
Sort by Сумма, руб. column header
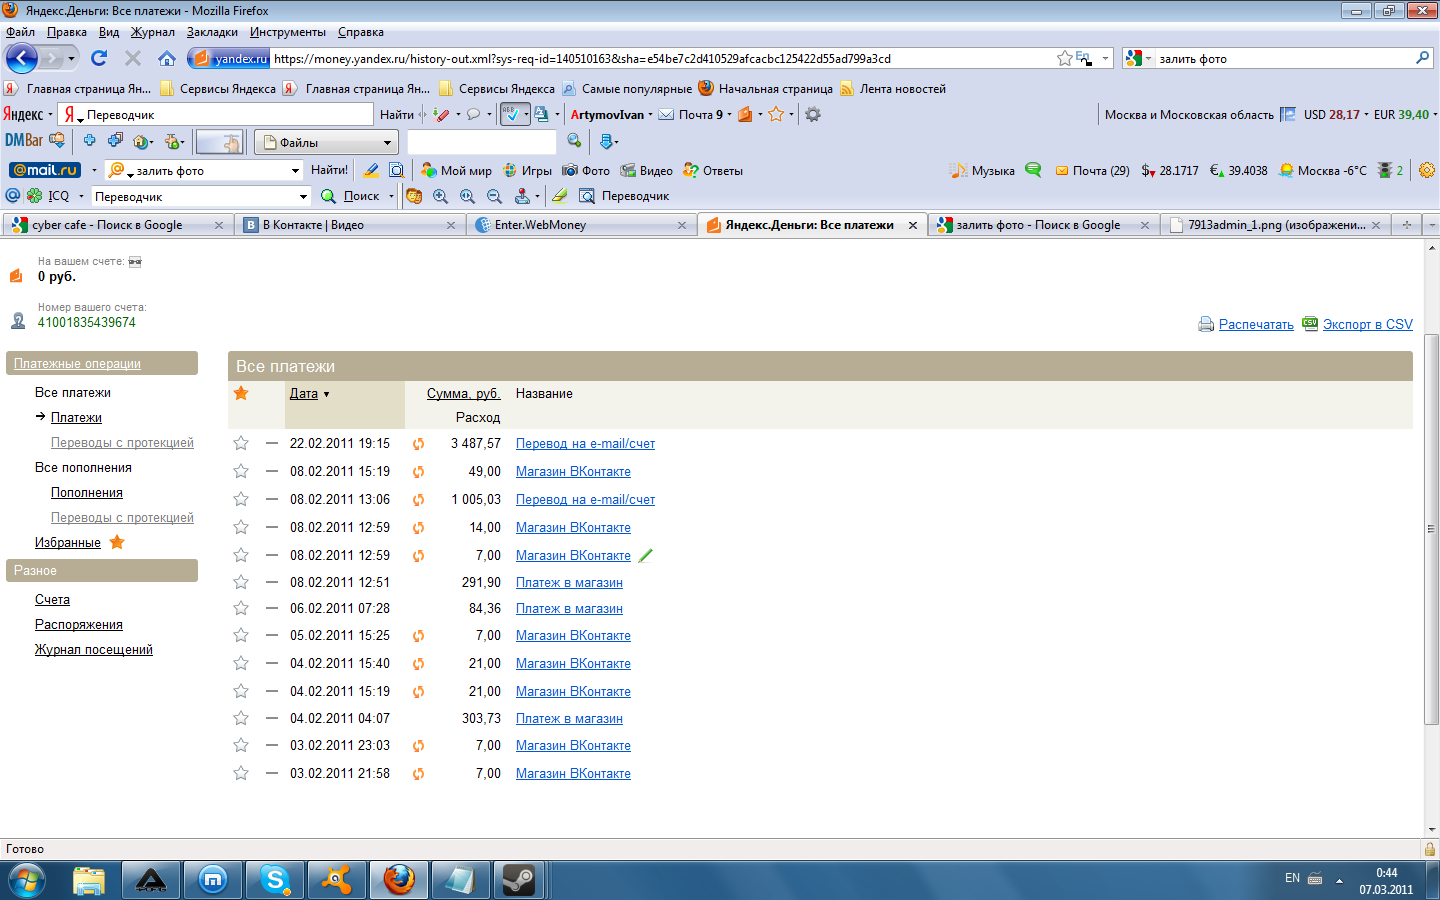464,393
